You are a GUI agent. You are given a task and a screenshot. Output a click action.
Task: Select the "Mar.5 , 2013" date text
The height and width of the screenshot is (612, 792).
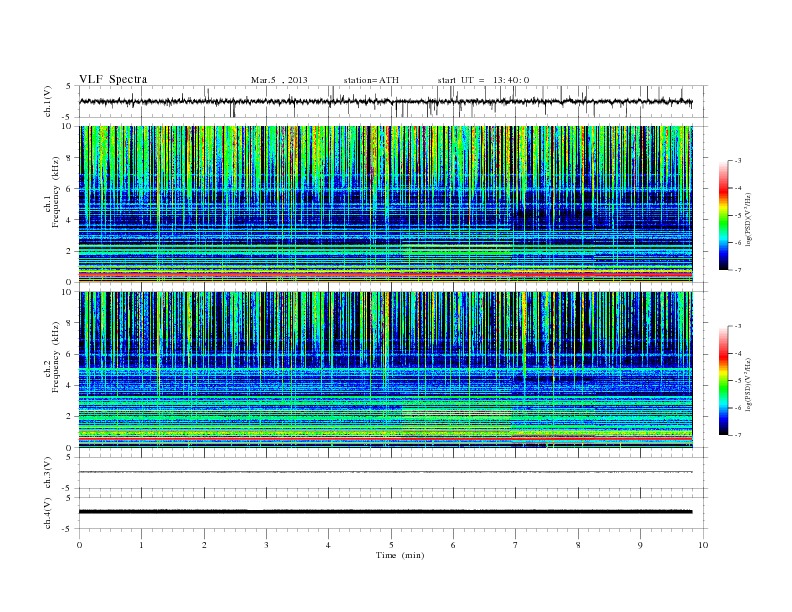pos(279,80)
